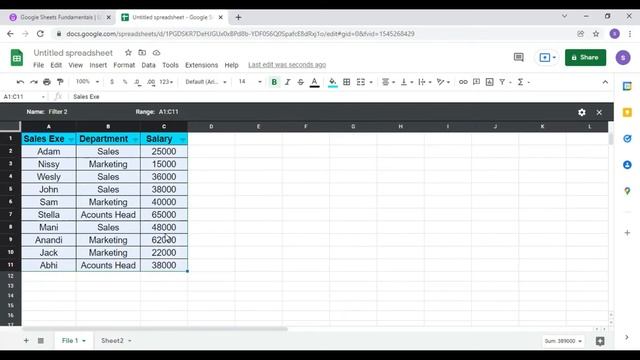This screenshot has width=640, height=360.
Task: Open the Format menu
Action: (124, 65)
